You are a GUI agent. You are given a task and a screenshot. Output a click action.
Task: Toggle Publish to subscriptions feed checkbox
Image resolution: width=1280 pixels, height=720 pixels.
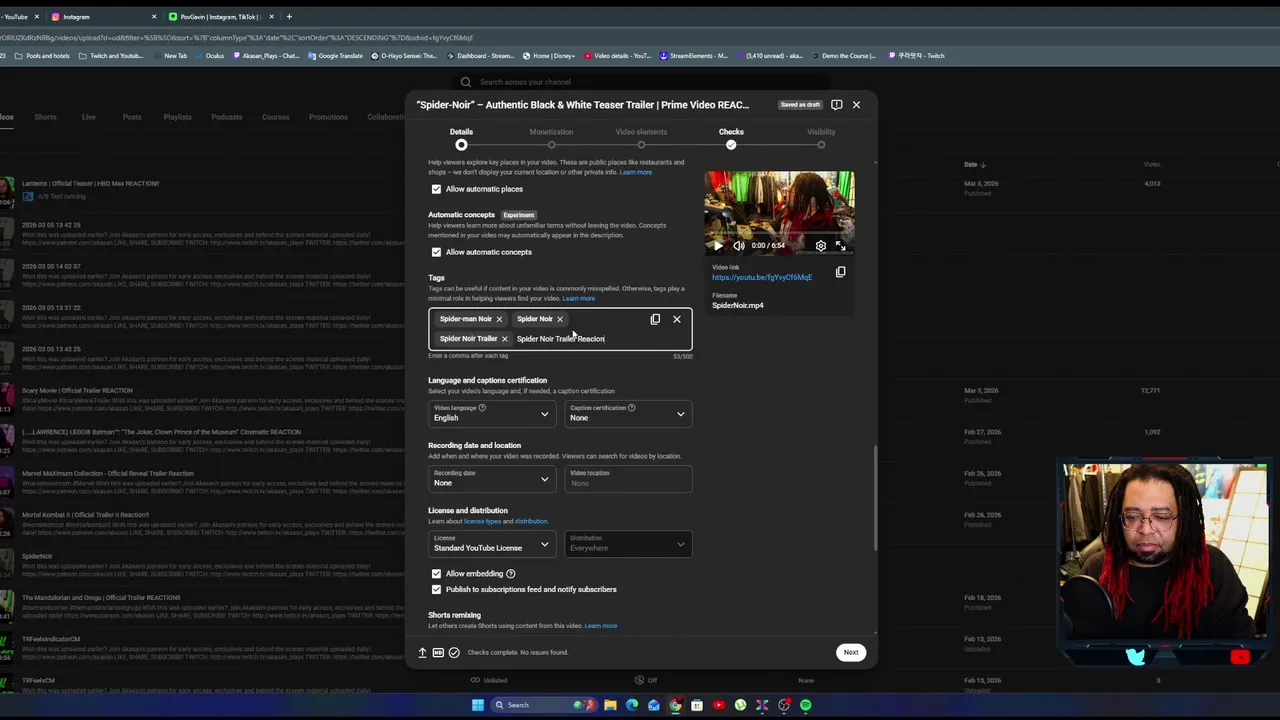point(436,589)
